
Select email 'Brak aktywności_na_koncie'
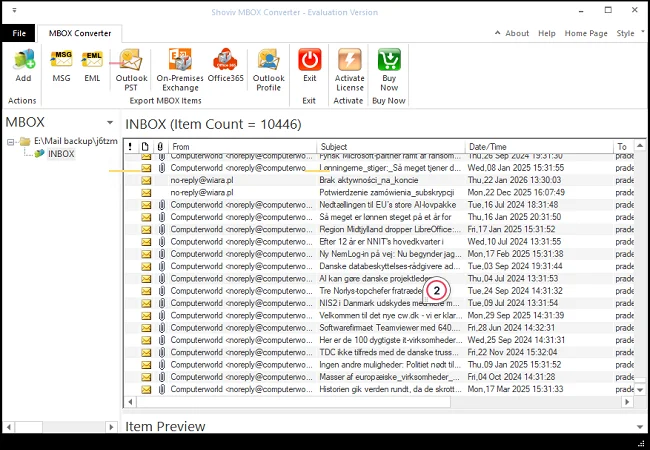pyautogui.click(x=380, y=180)
